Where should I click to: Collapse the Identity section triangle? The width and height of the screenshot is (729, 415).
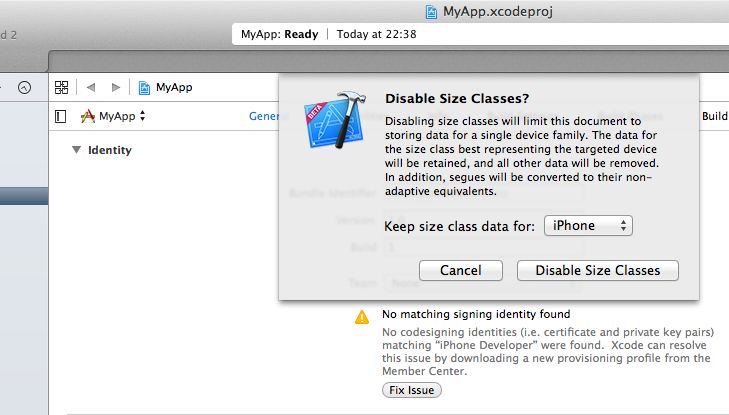pyautogui.click(x=76, y=150)
